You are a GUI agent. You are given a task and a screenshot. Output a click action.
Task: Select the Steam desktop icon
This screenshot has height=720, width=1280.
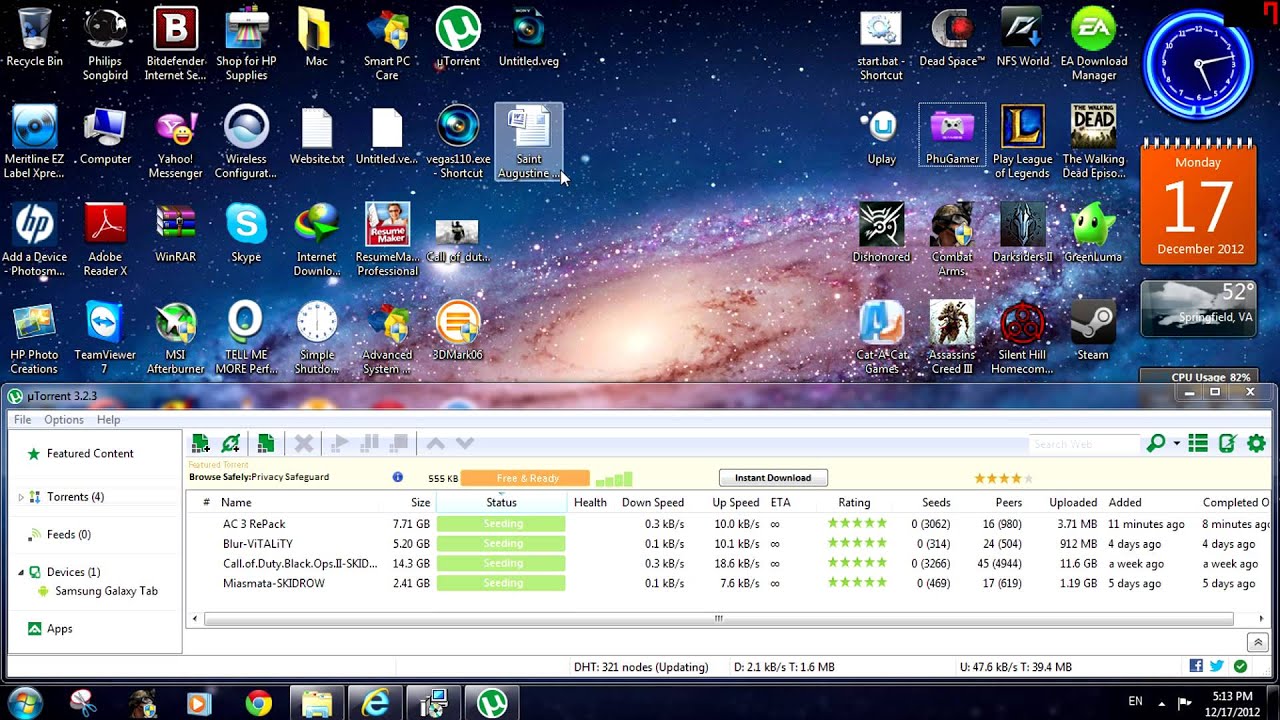[1092, 331]
